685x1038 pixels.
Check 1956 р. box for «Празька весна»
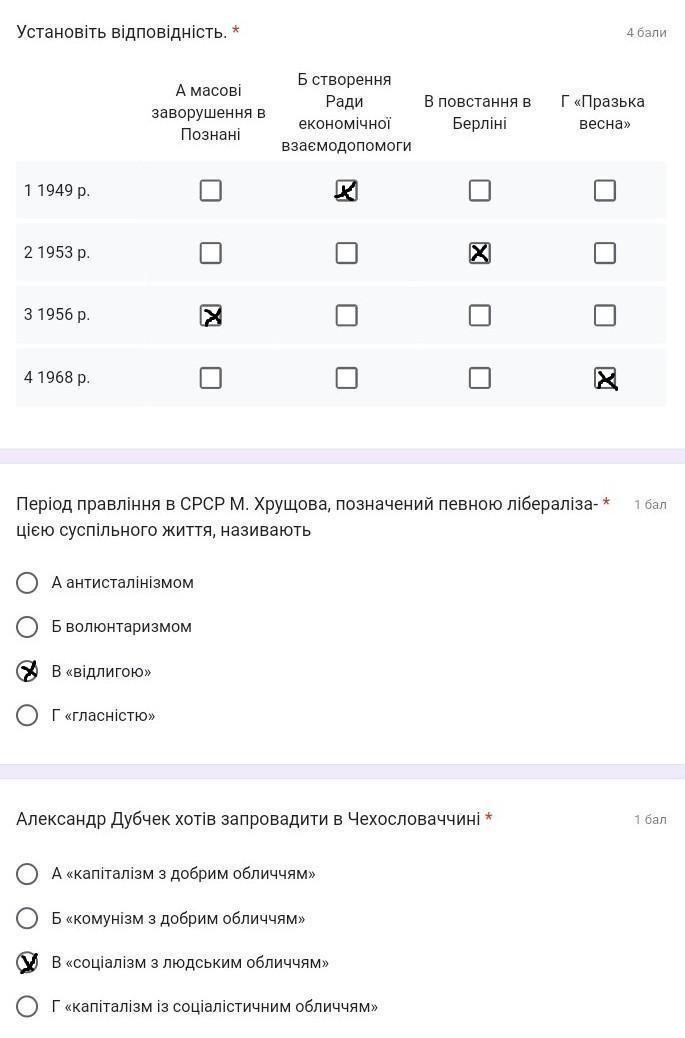604,315
